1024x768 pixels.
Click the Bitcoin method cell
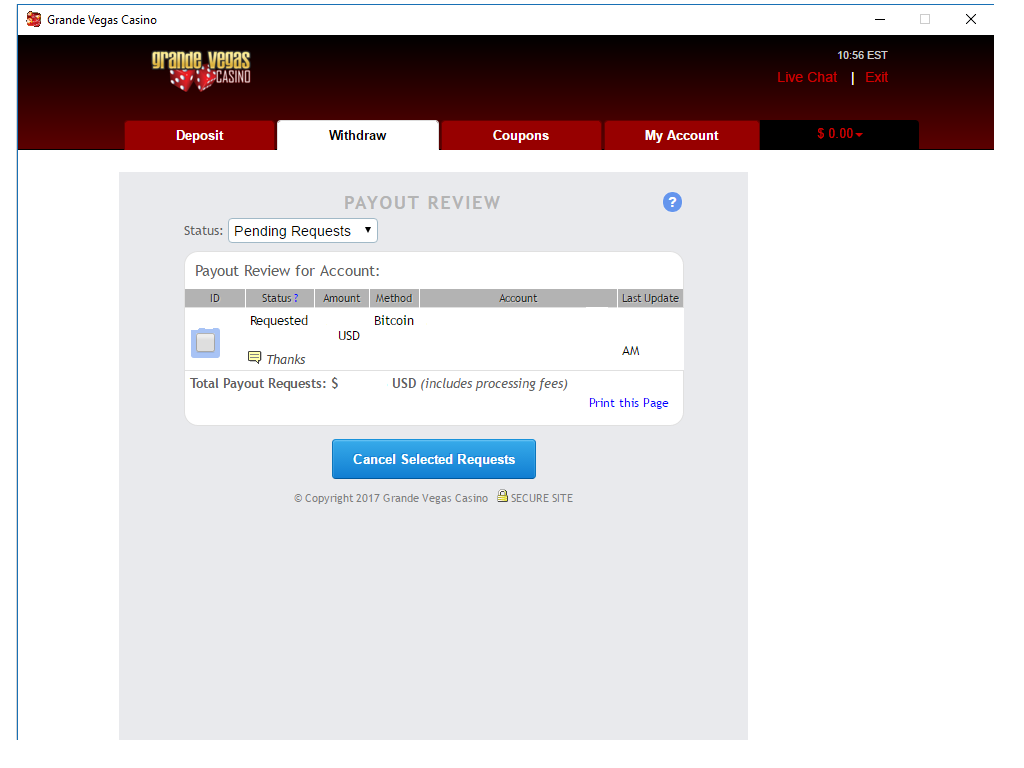coord(394,321)
